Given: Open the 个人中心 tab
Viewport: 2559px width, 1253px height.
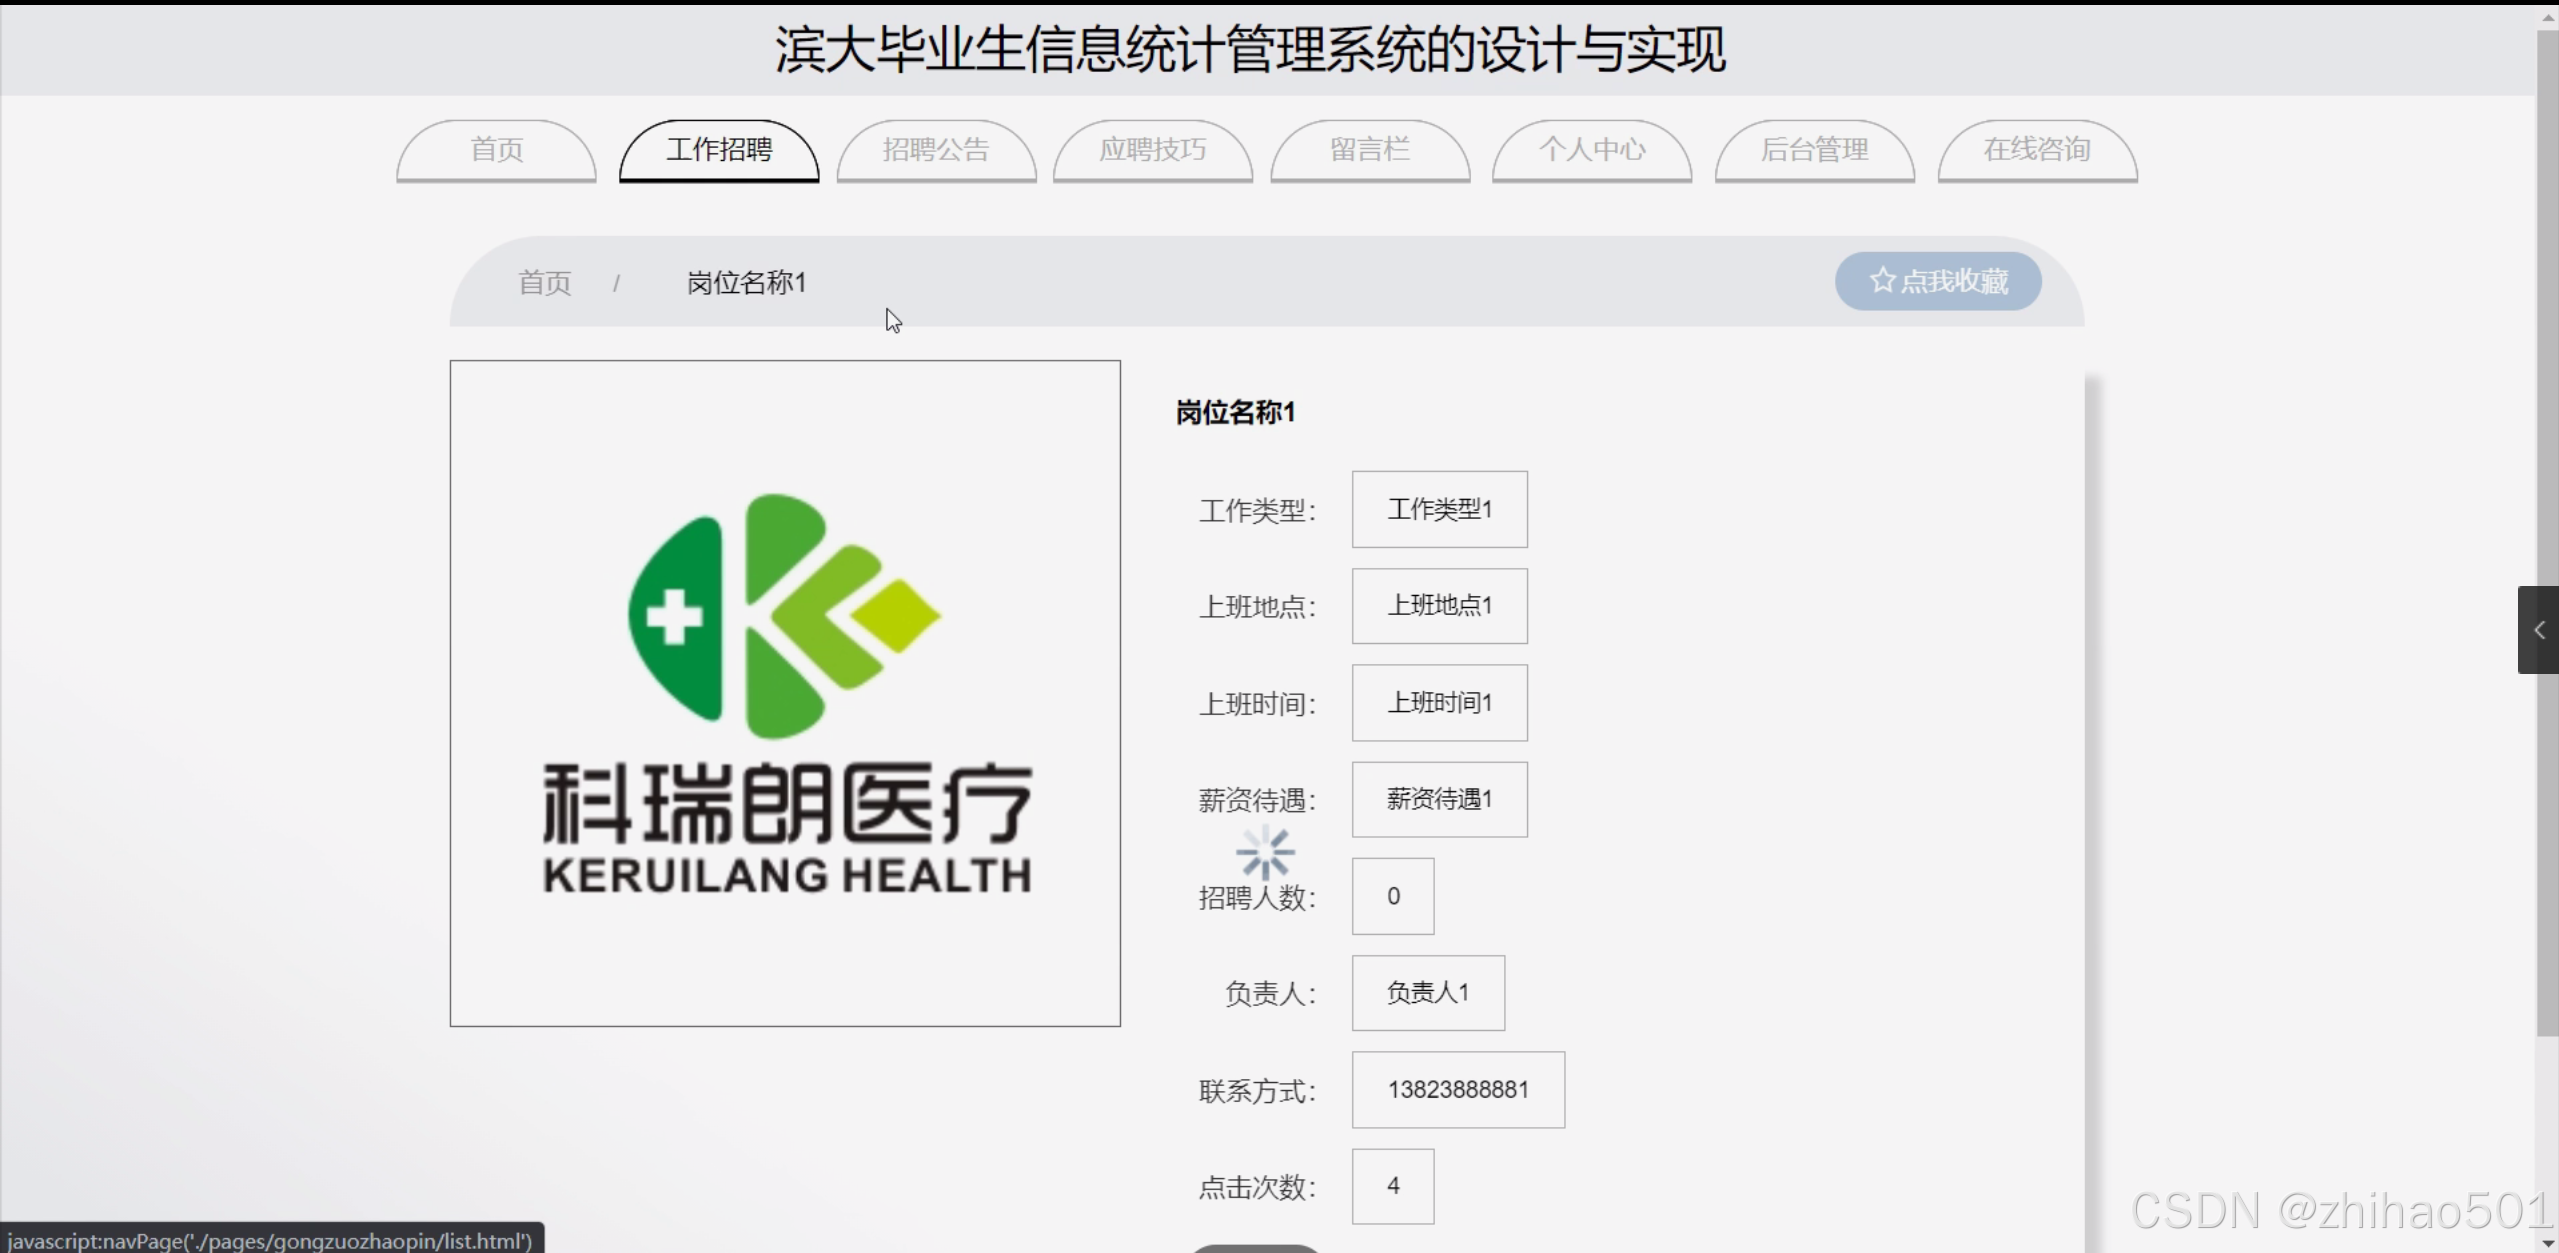Looking at the screenshot, I should click(1592, 151).
